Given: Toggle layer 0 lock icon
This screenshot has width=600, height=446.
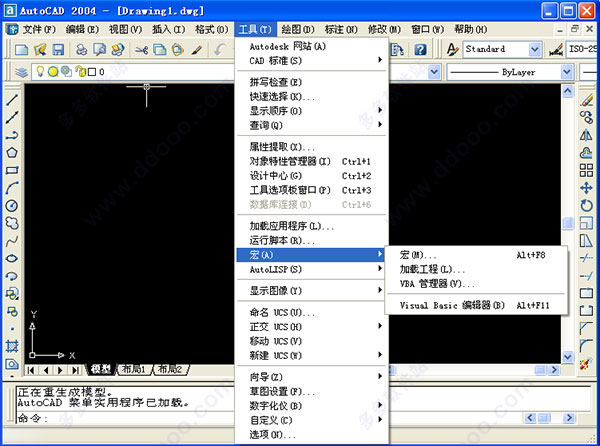Looking at the screenshot, I should [80, 71].
